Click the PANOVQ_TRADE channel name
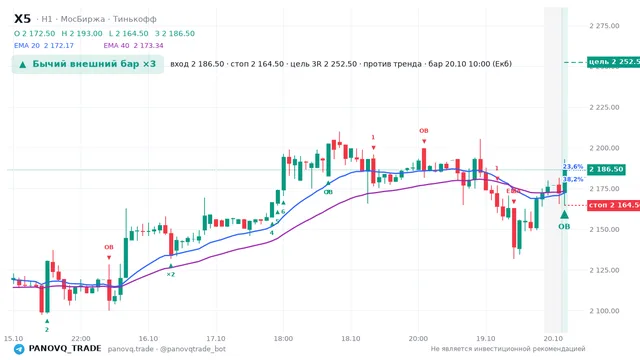This screenshot has height=360, width=640. coord(65,349)
